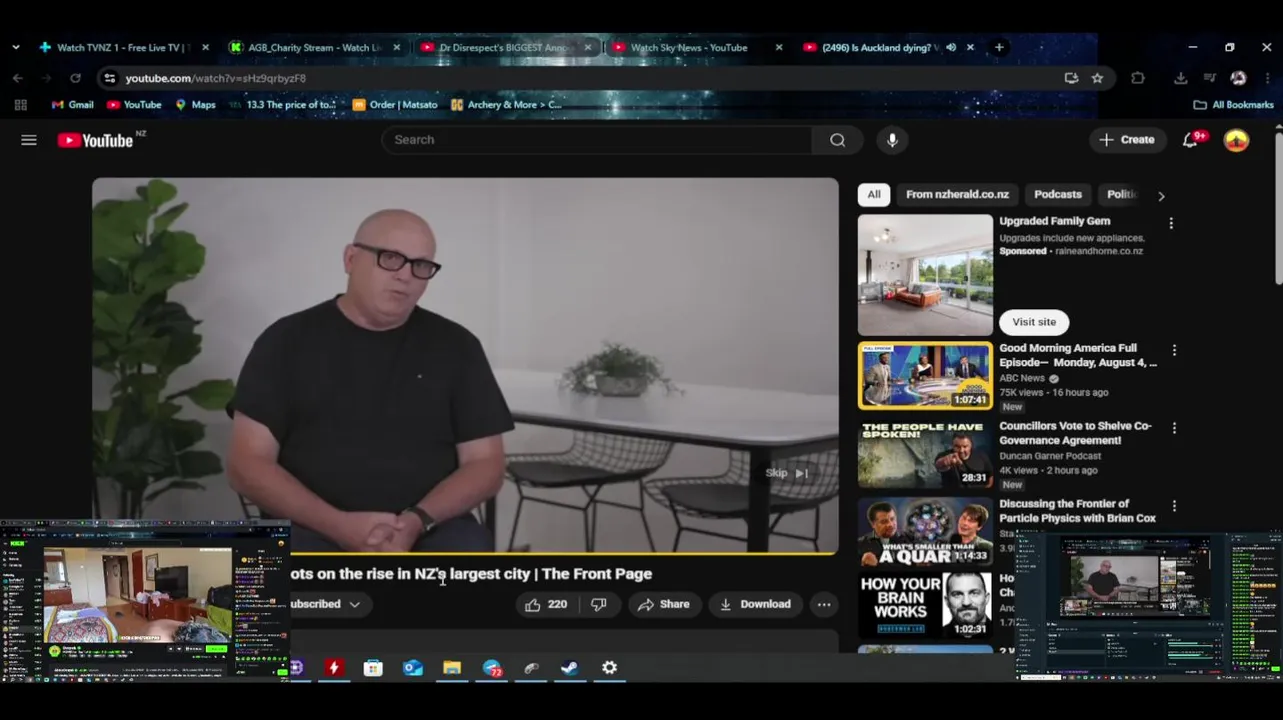Screen dimensions: 1283x720
Task: Click the search magnifier button
Action: click(x=838, y=140)
